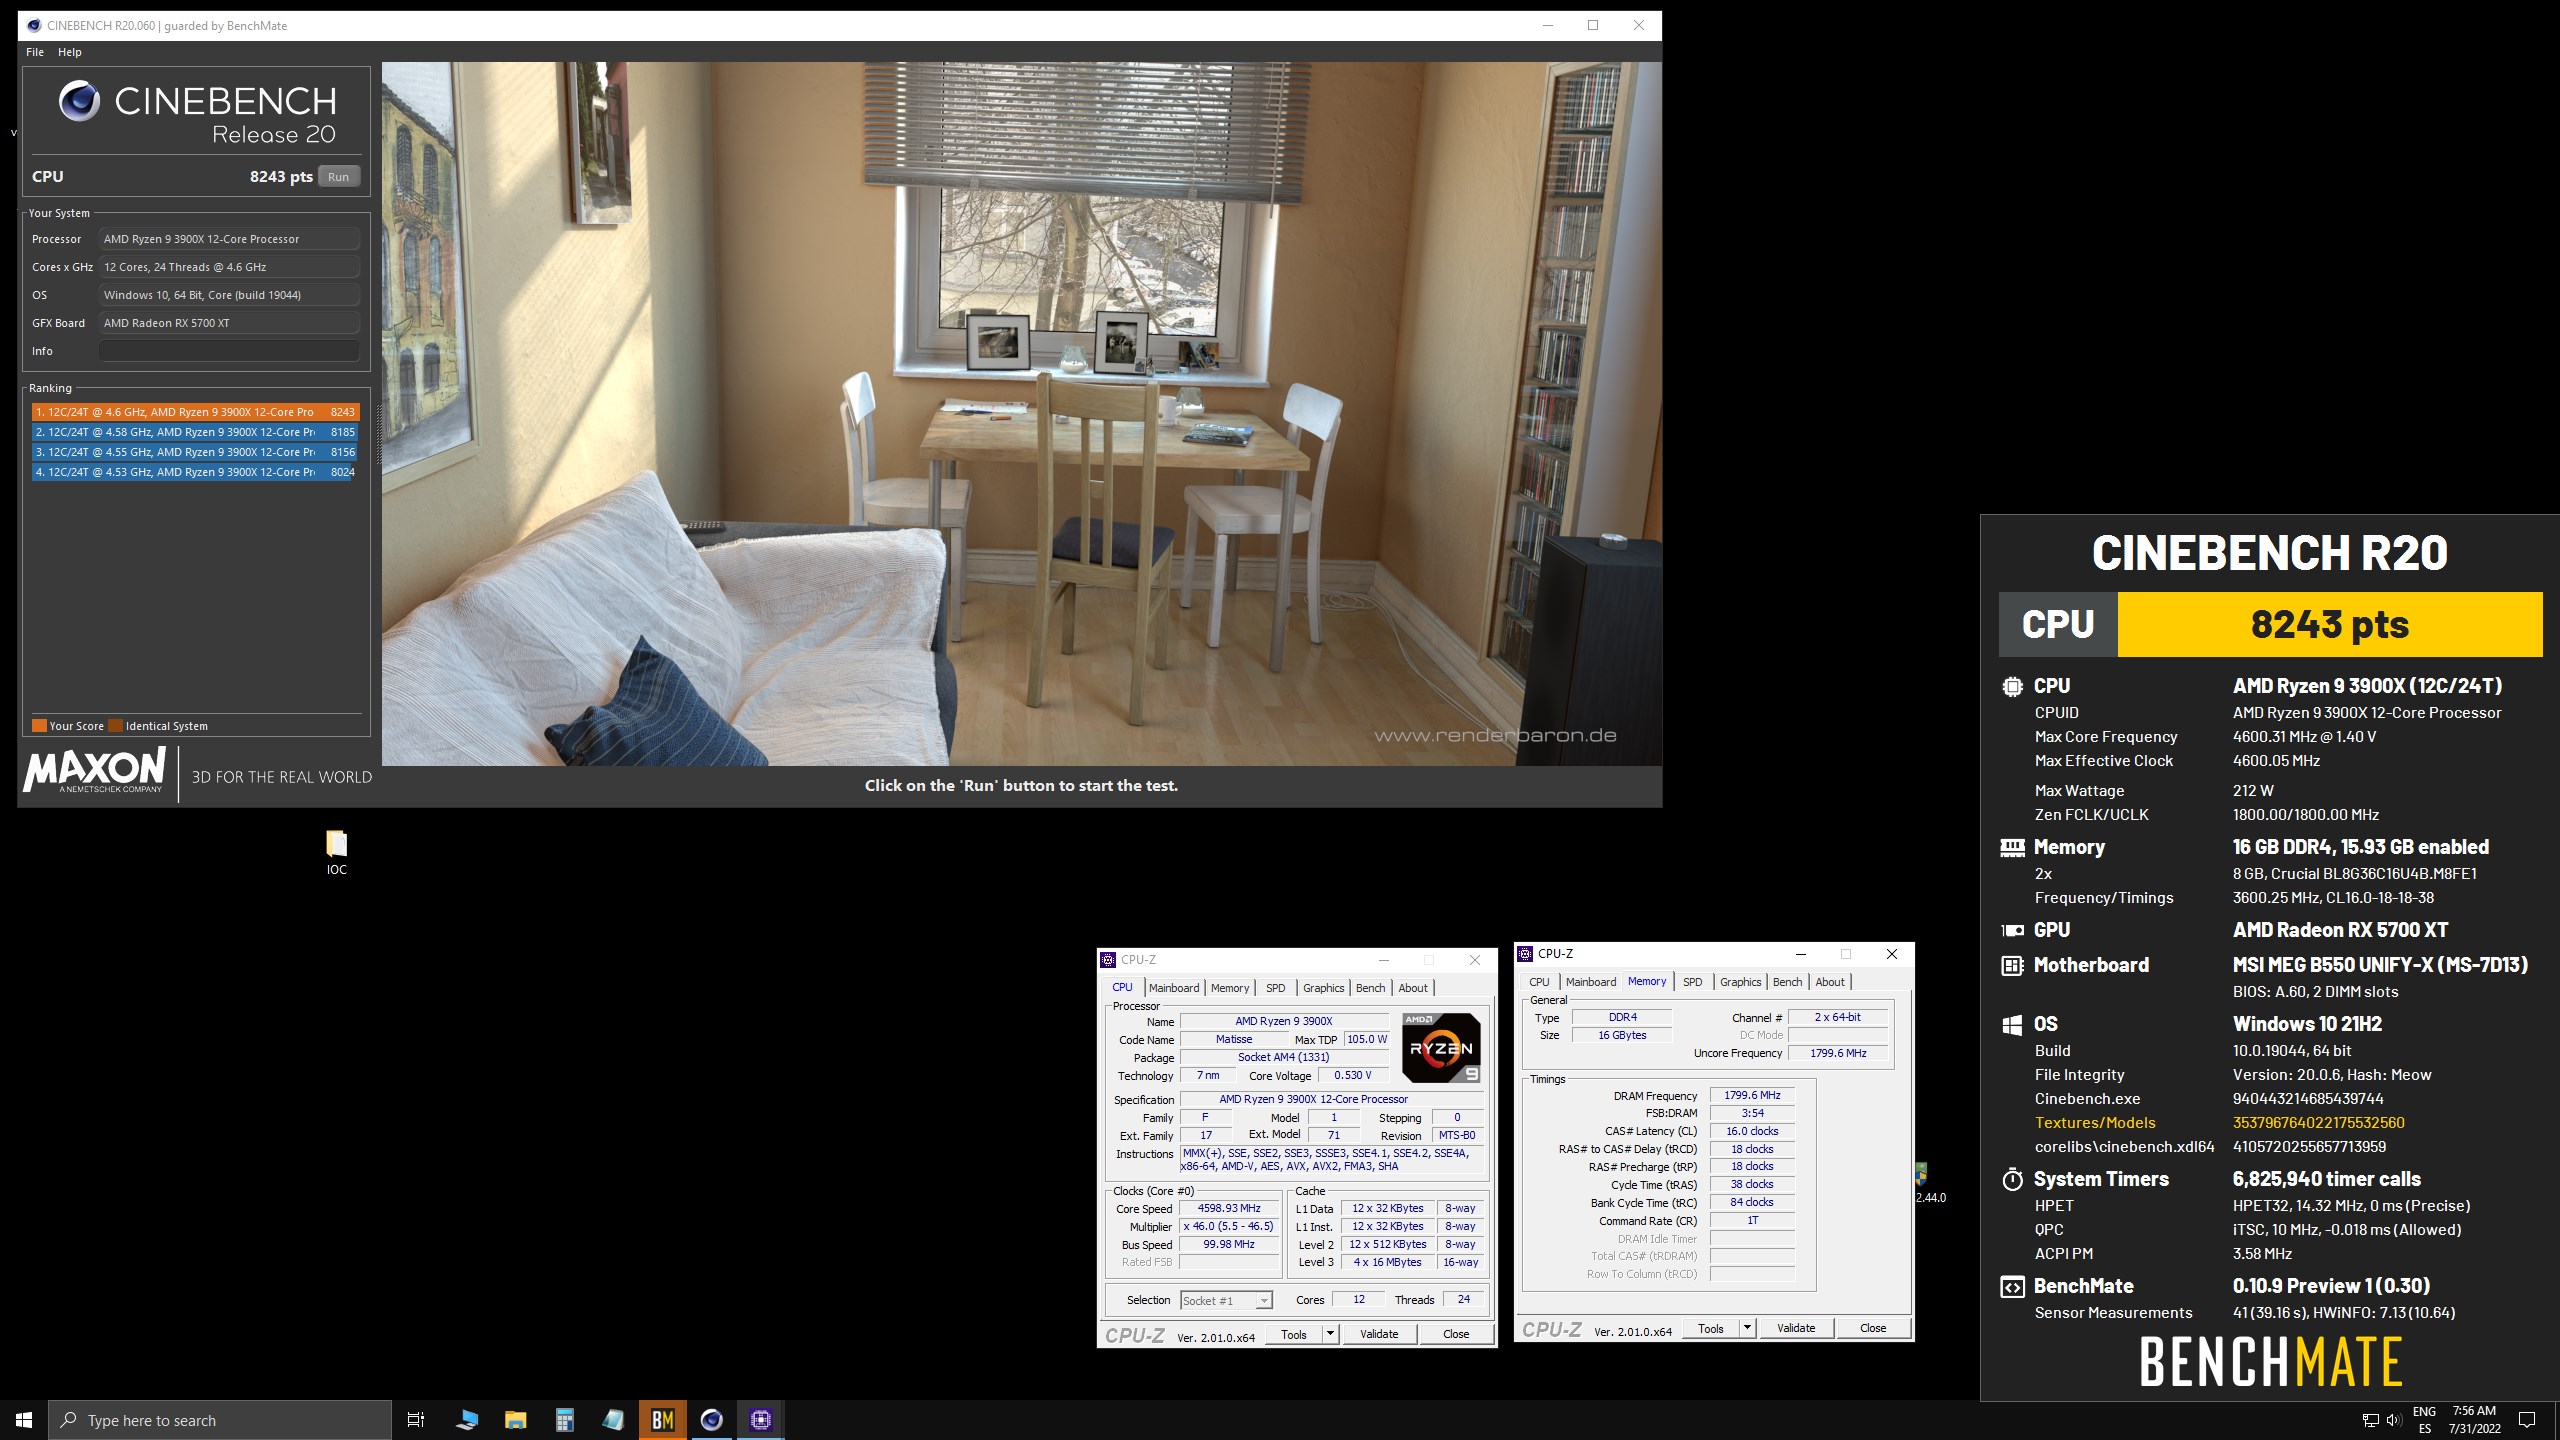Click the title bar icon of the CPU-Z CPU window
This screenshot has width=2560, height=1440.
[x=1108, y=960]
